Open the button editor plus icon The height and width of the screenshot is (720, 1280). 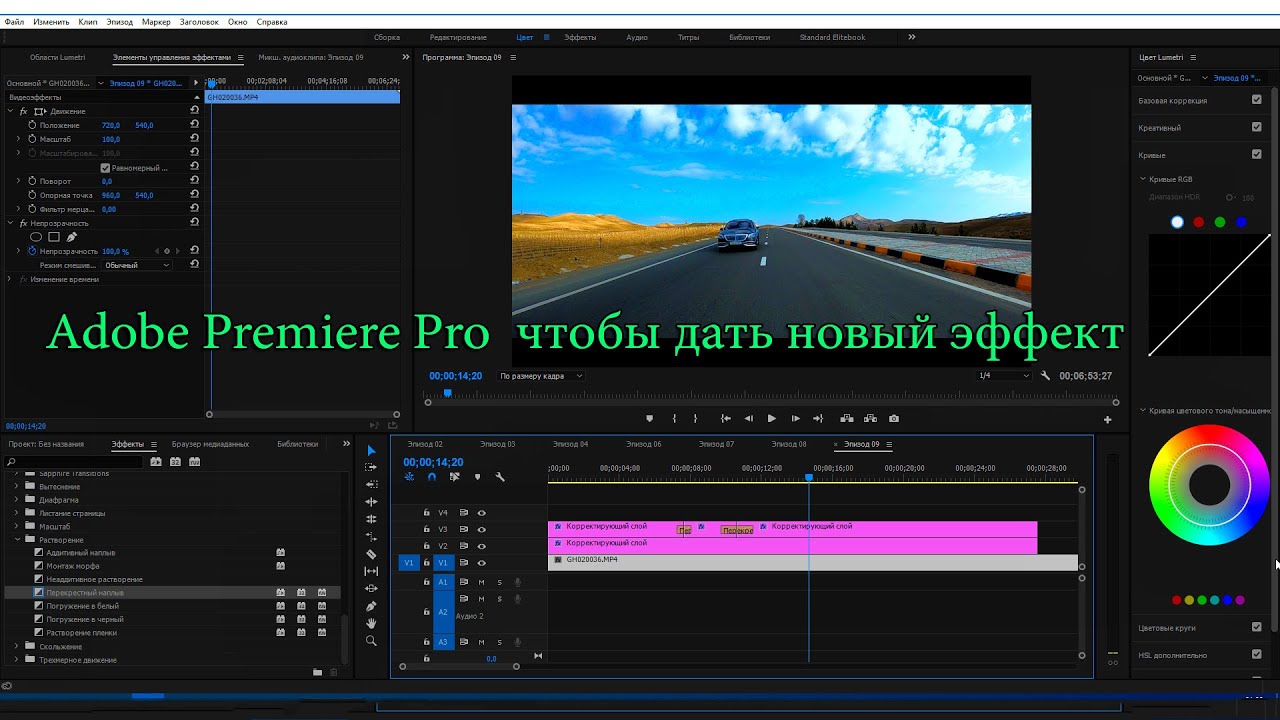(x=1107, y=420)
